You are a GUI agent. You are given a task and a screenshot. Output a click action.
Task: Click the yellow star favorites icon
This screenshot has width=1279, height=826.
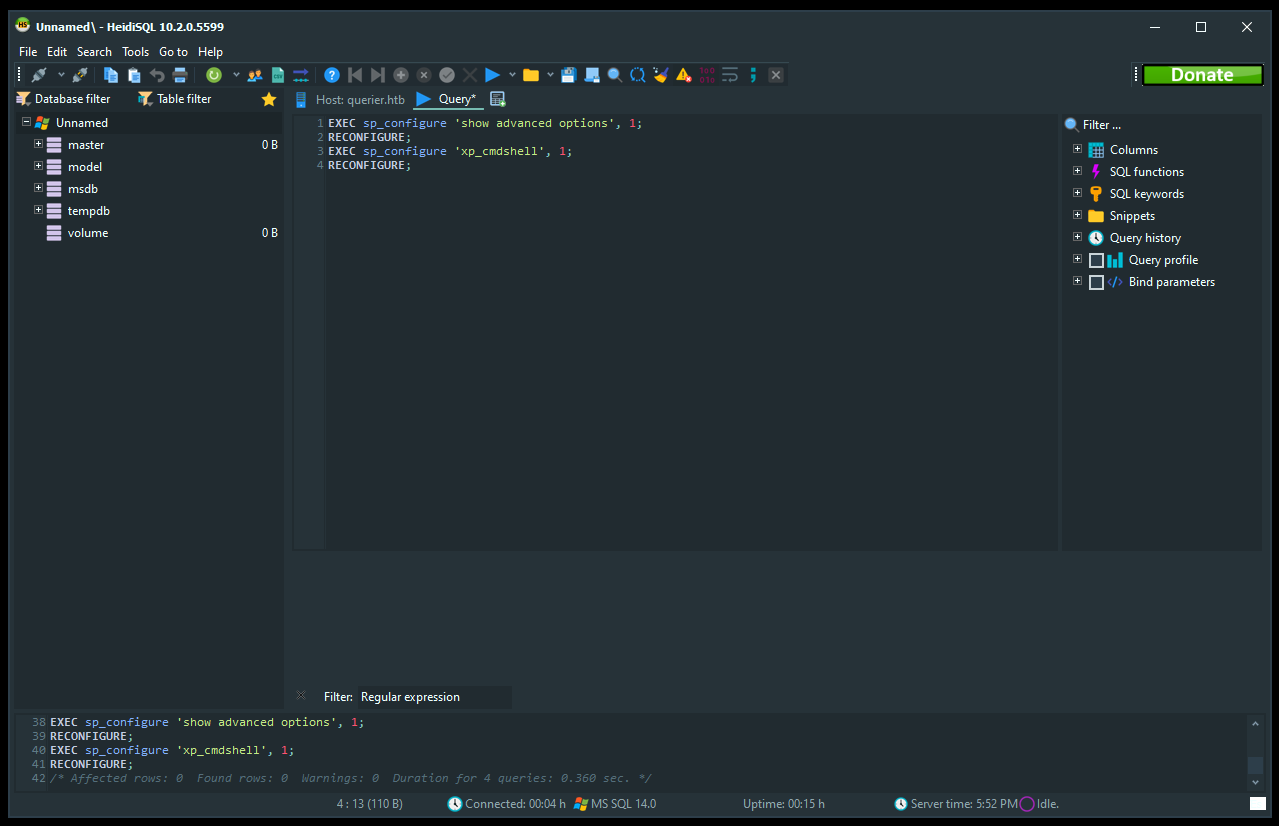point(269,99)
